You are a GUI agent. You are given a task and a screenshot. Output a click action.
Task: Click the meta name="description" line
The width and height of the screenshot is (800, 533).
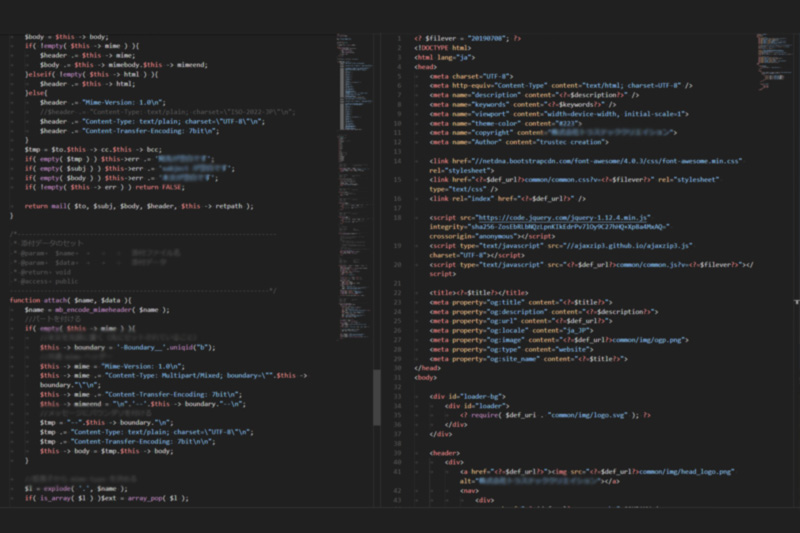tap(534, 95)
